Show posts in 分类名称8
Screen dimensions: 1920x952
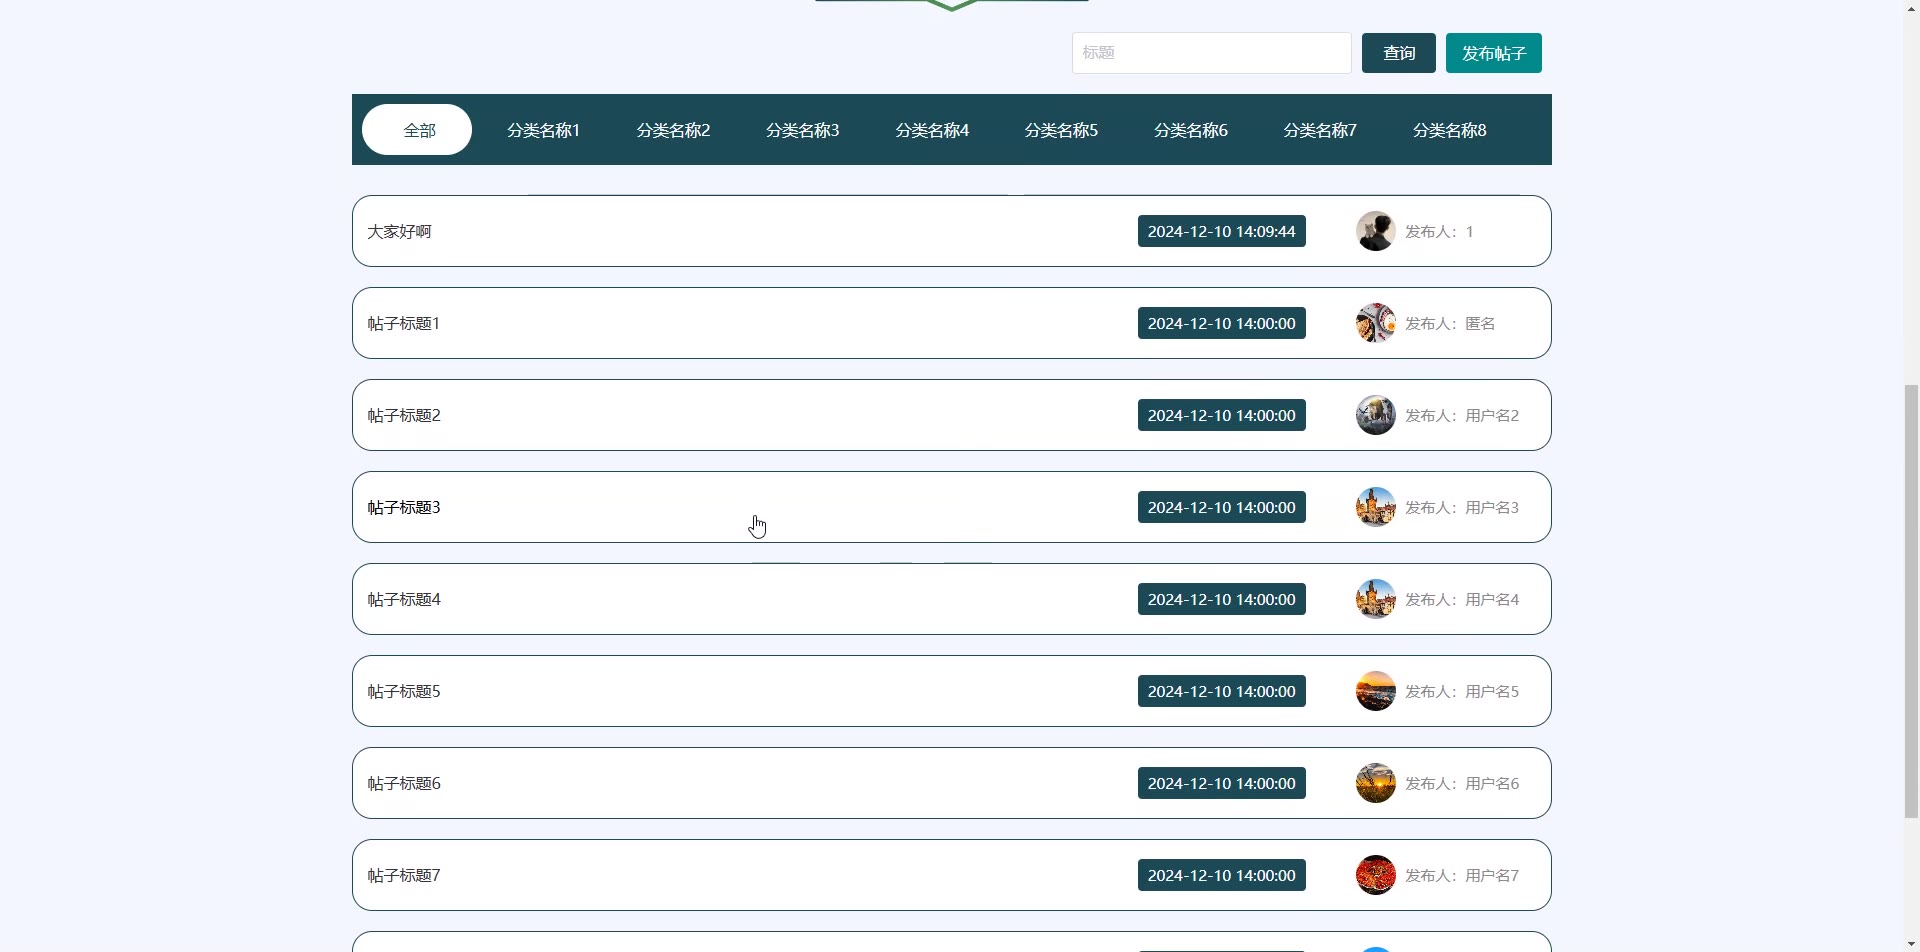(x=1450, y=130)
